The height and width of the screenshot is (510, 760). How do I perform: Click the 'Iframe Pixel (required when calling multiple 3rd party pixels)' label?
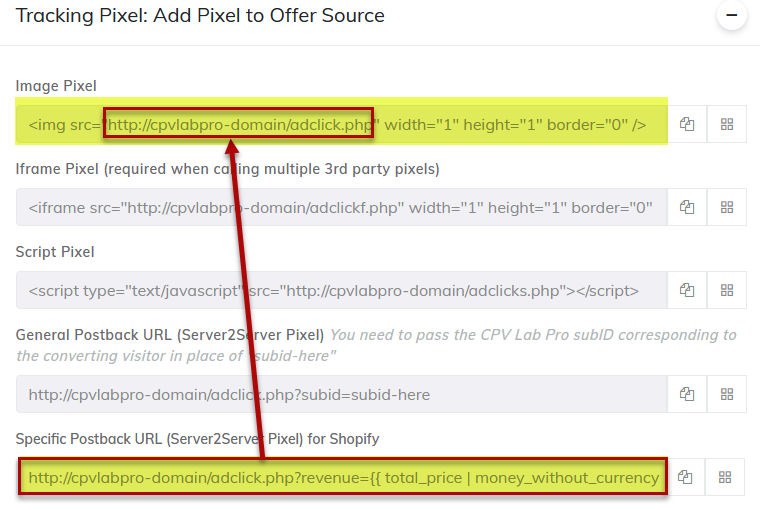[227, 169]
